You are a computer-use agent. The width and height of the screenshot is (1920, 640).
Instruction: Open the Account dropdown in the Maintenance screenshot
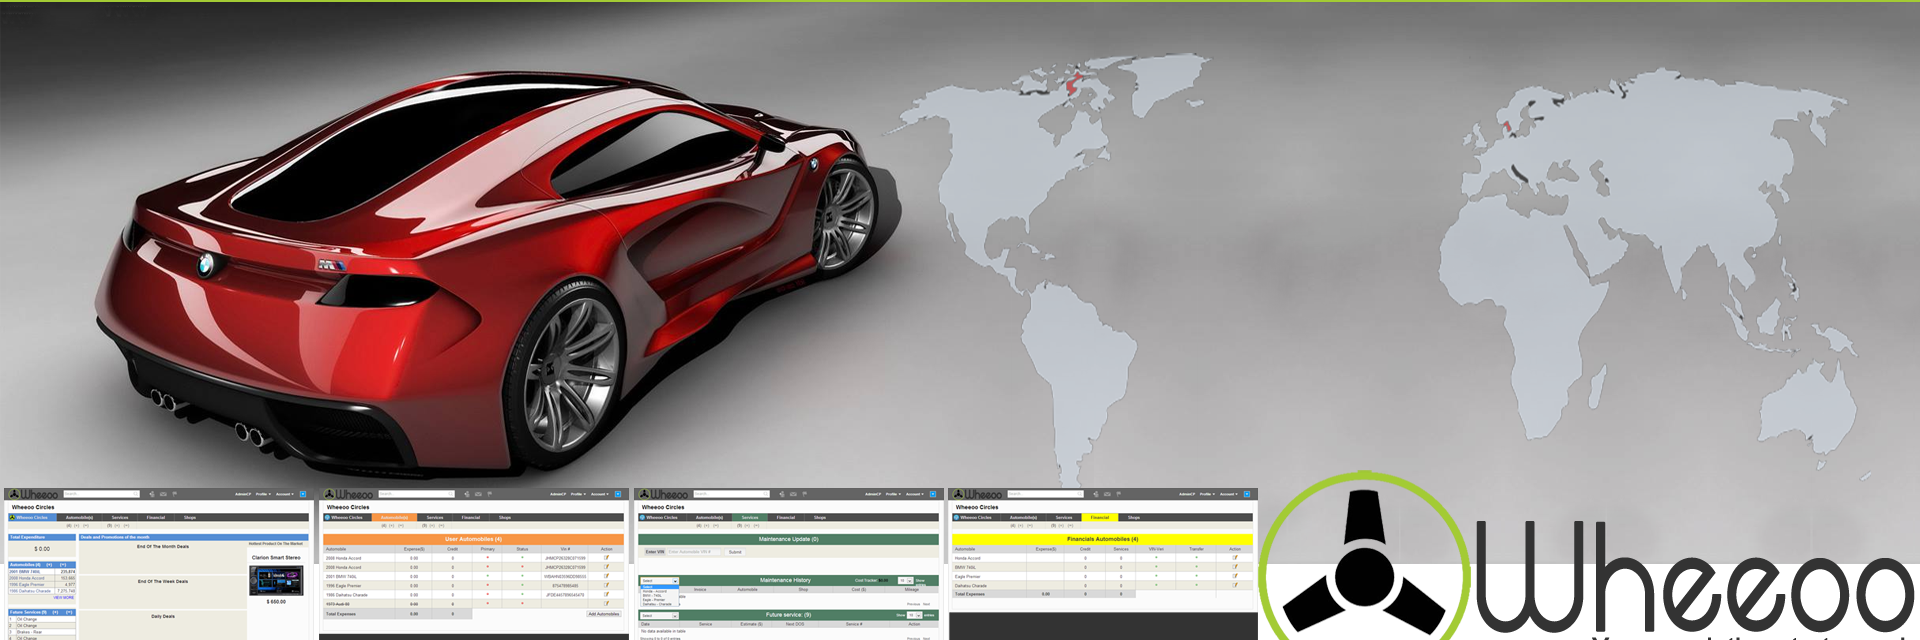pyautogui.click(x=915, y=494)
